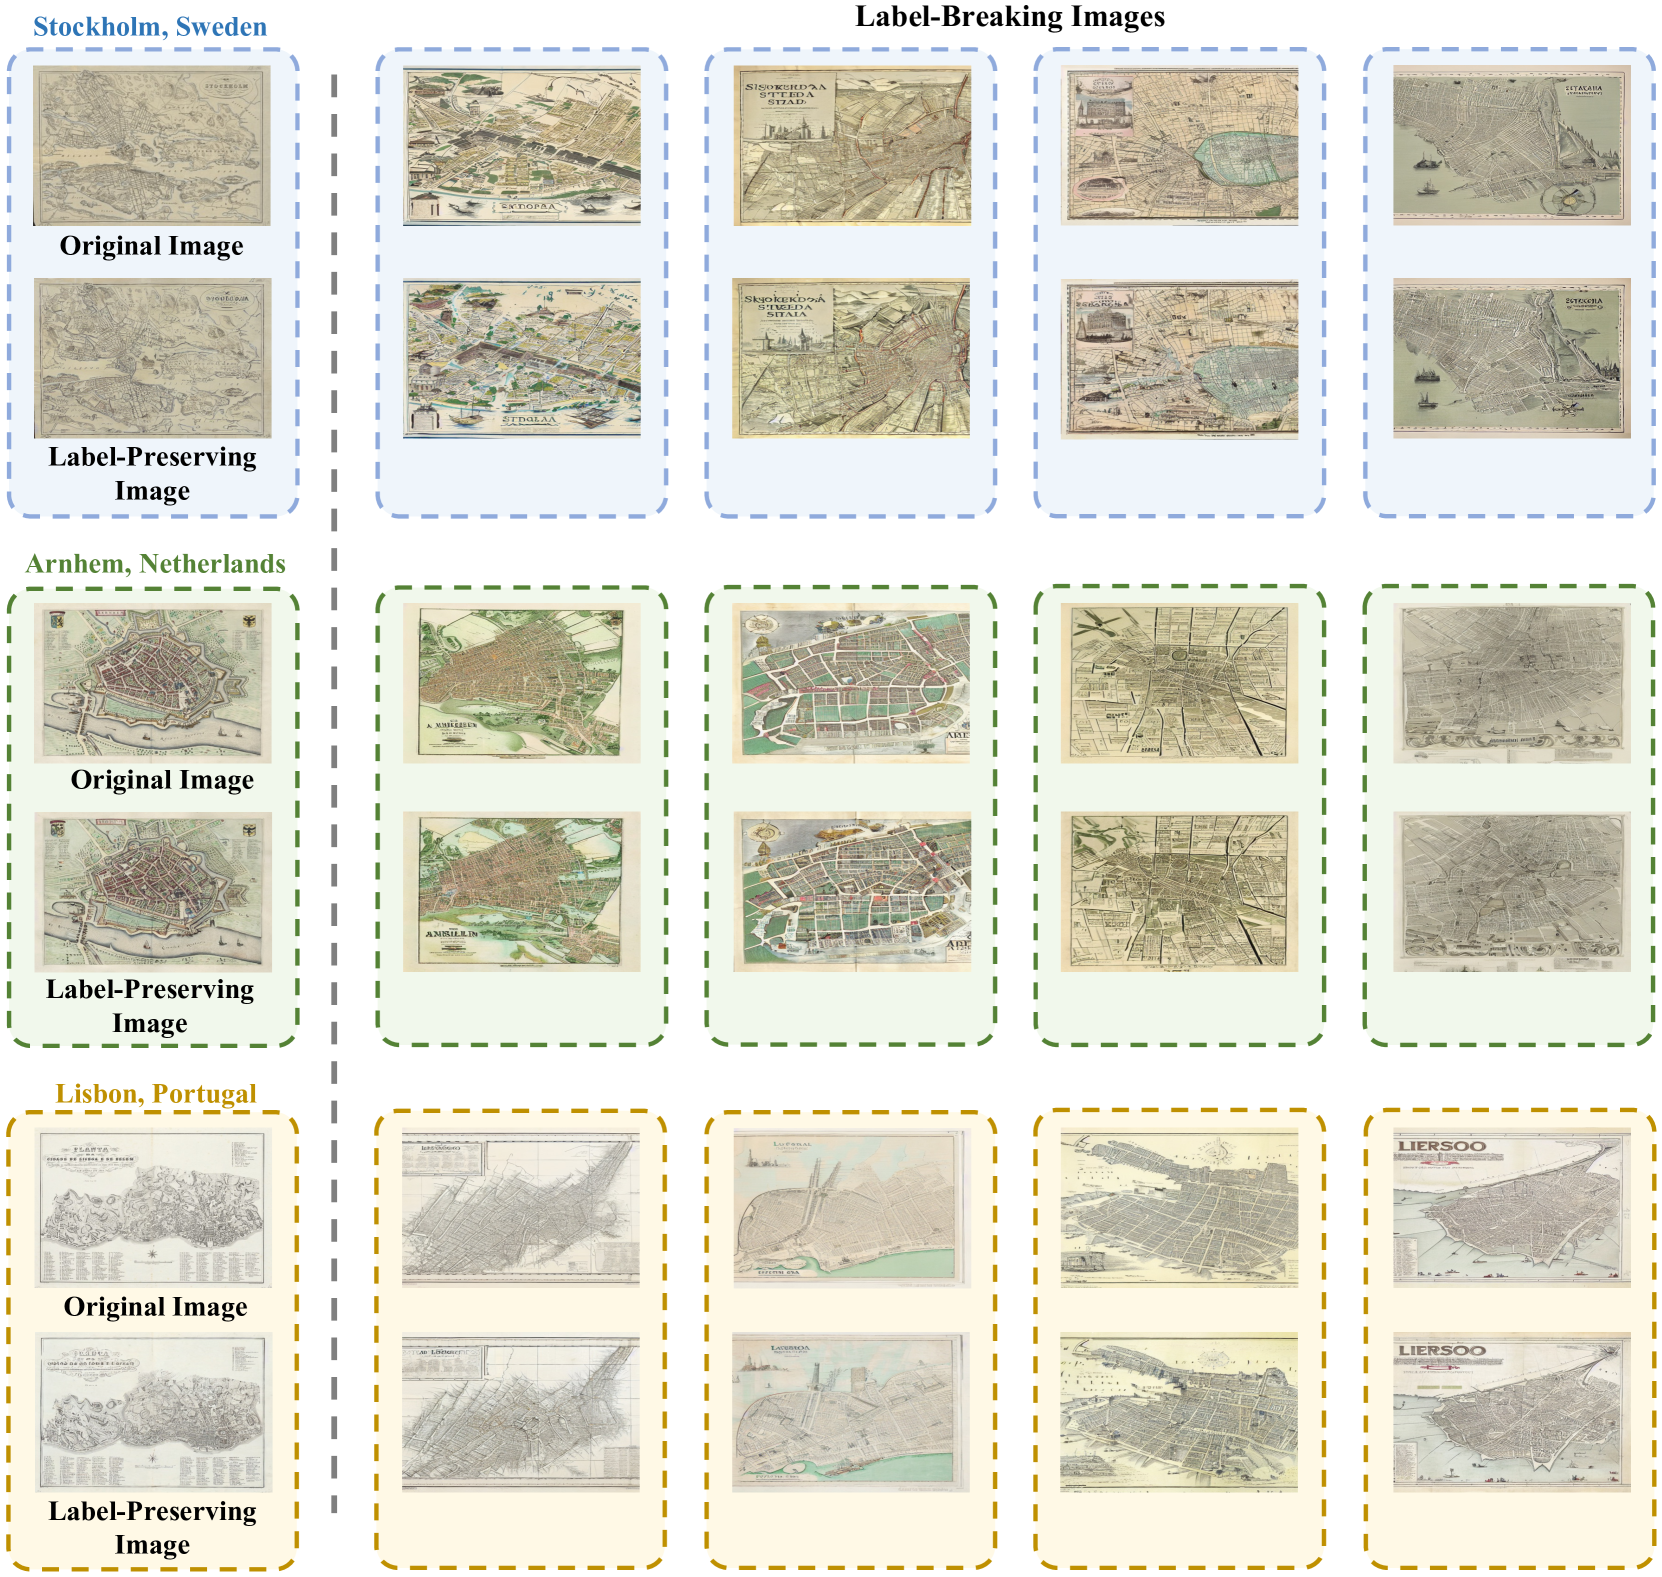Select lower Lisbon grey street map in first column
The image size is (1662, 1577).
coord(521,1412)
